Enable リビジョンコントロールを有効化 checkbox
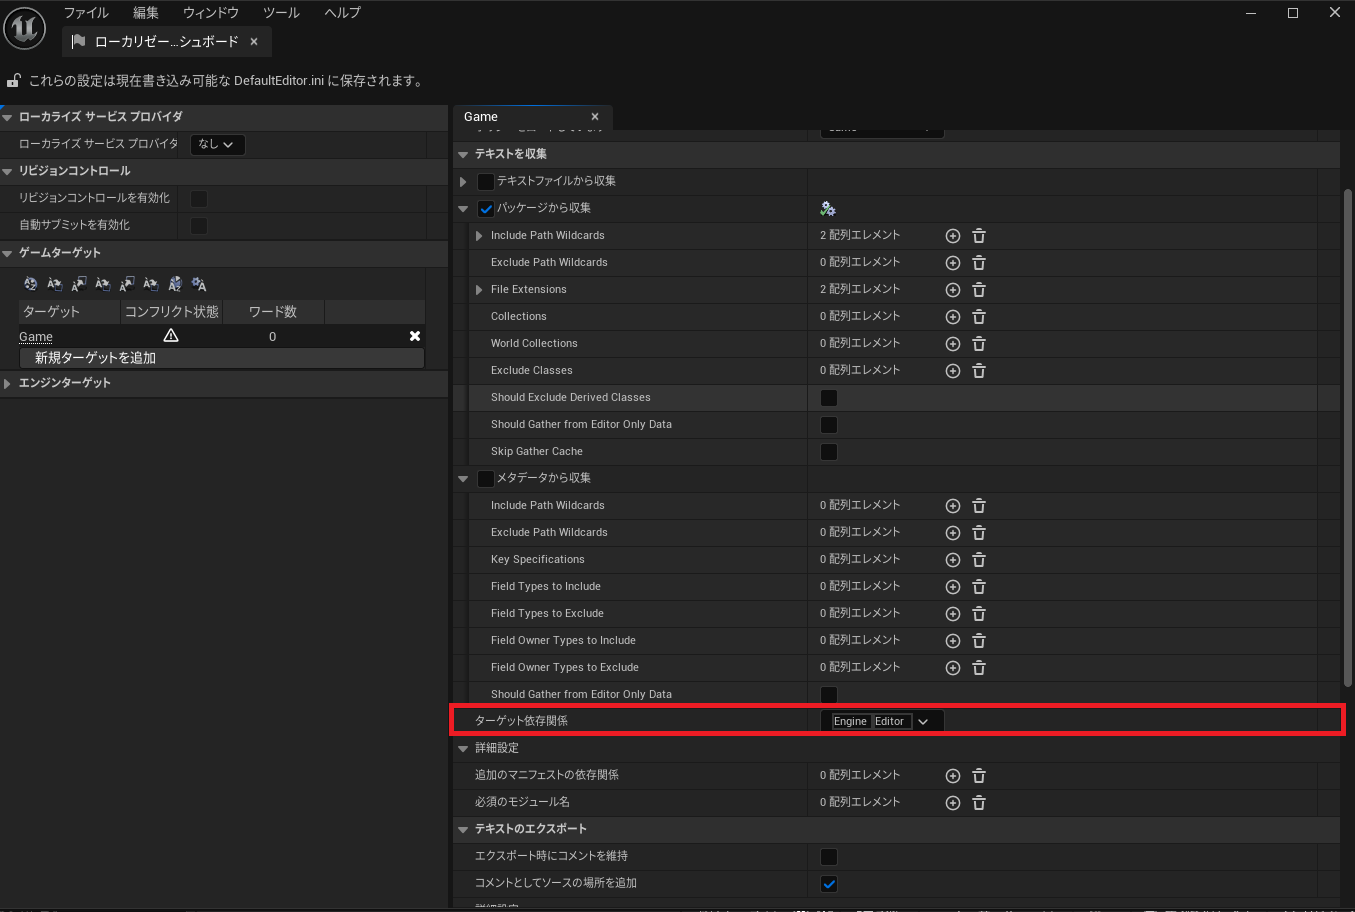Screen dimensions: 1355x912 pos(199,198)
